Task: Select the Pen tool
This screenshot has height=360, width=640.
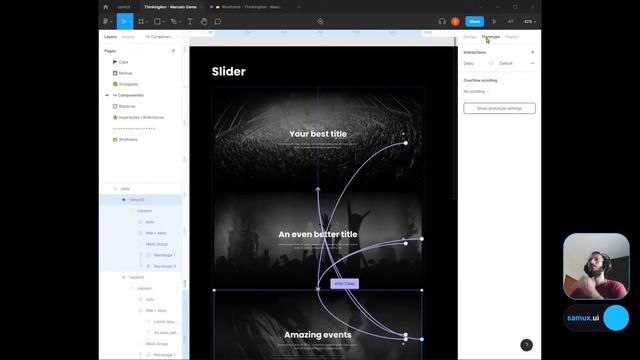Action: tap(173, 22)
